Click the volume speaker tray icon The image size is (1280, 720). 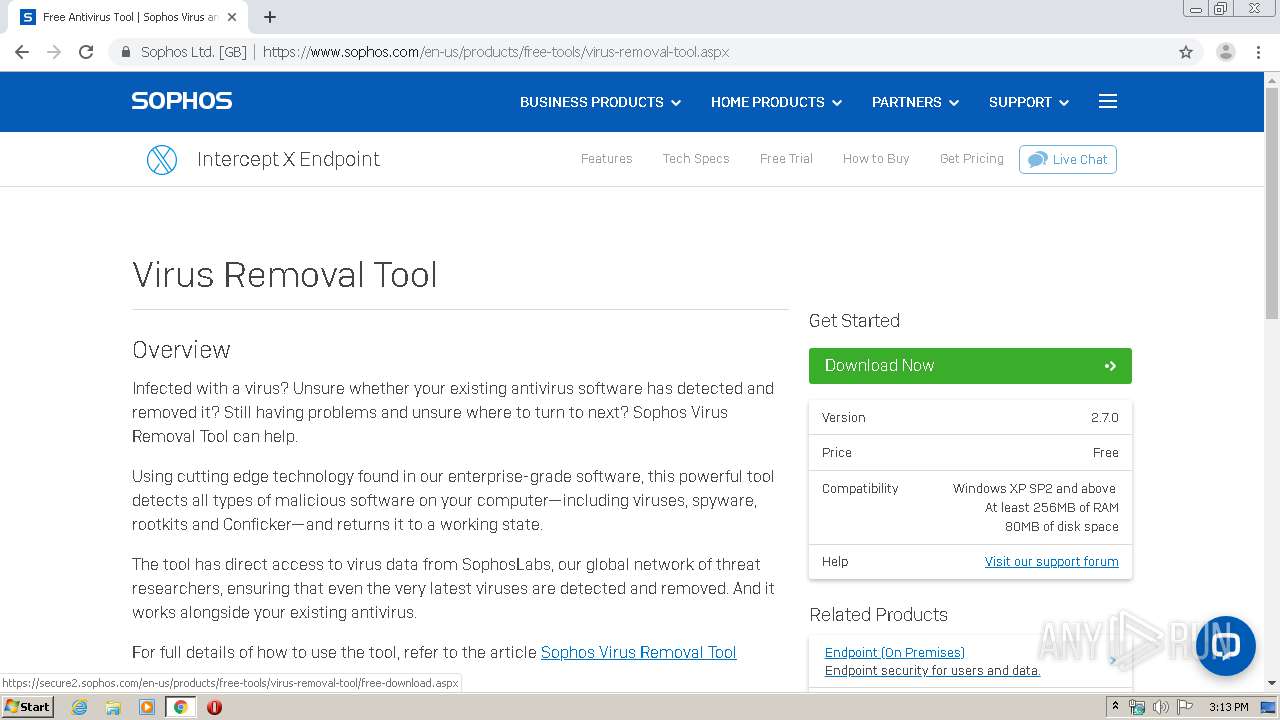[x=1160, y=707]
